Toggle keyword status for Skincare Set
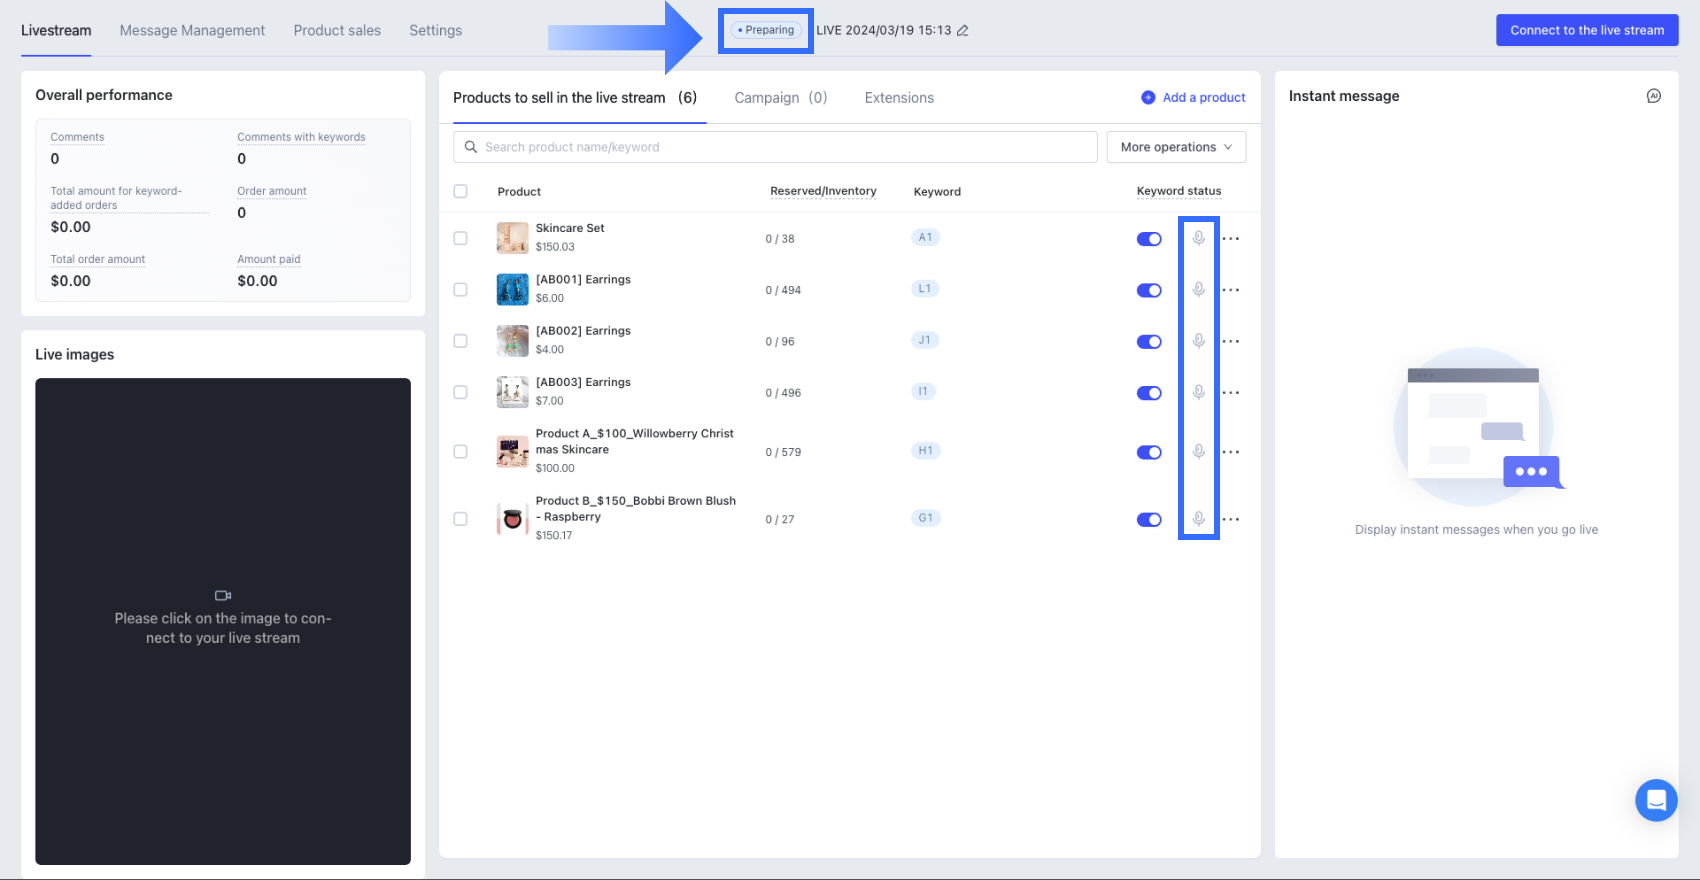Image resolution: width=1700 pixels, height=880 pixels. pyautogui.click(x=1149, y=239)
